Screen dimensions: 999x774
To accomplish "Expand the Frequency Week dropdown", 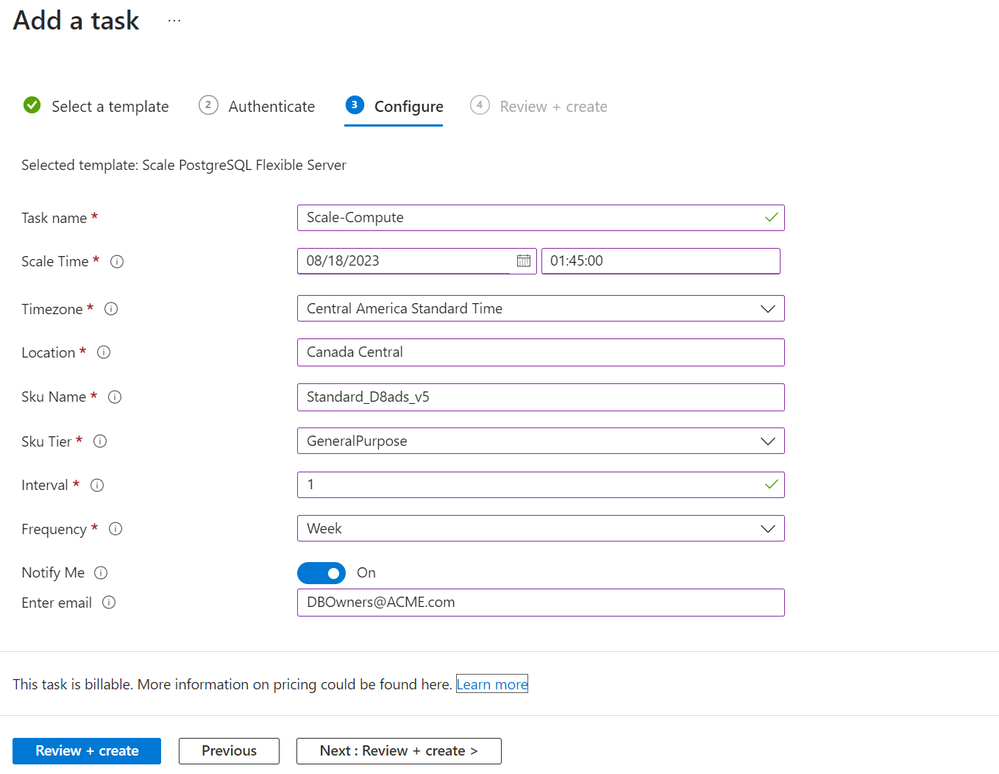I will (540, 529).
